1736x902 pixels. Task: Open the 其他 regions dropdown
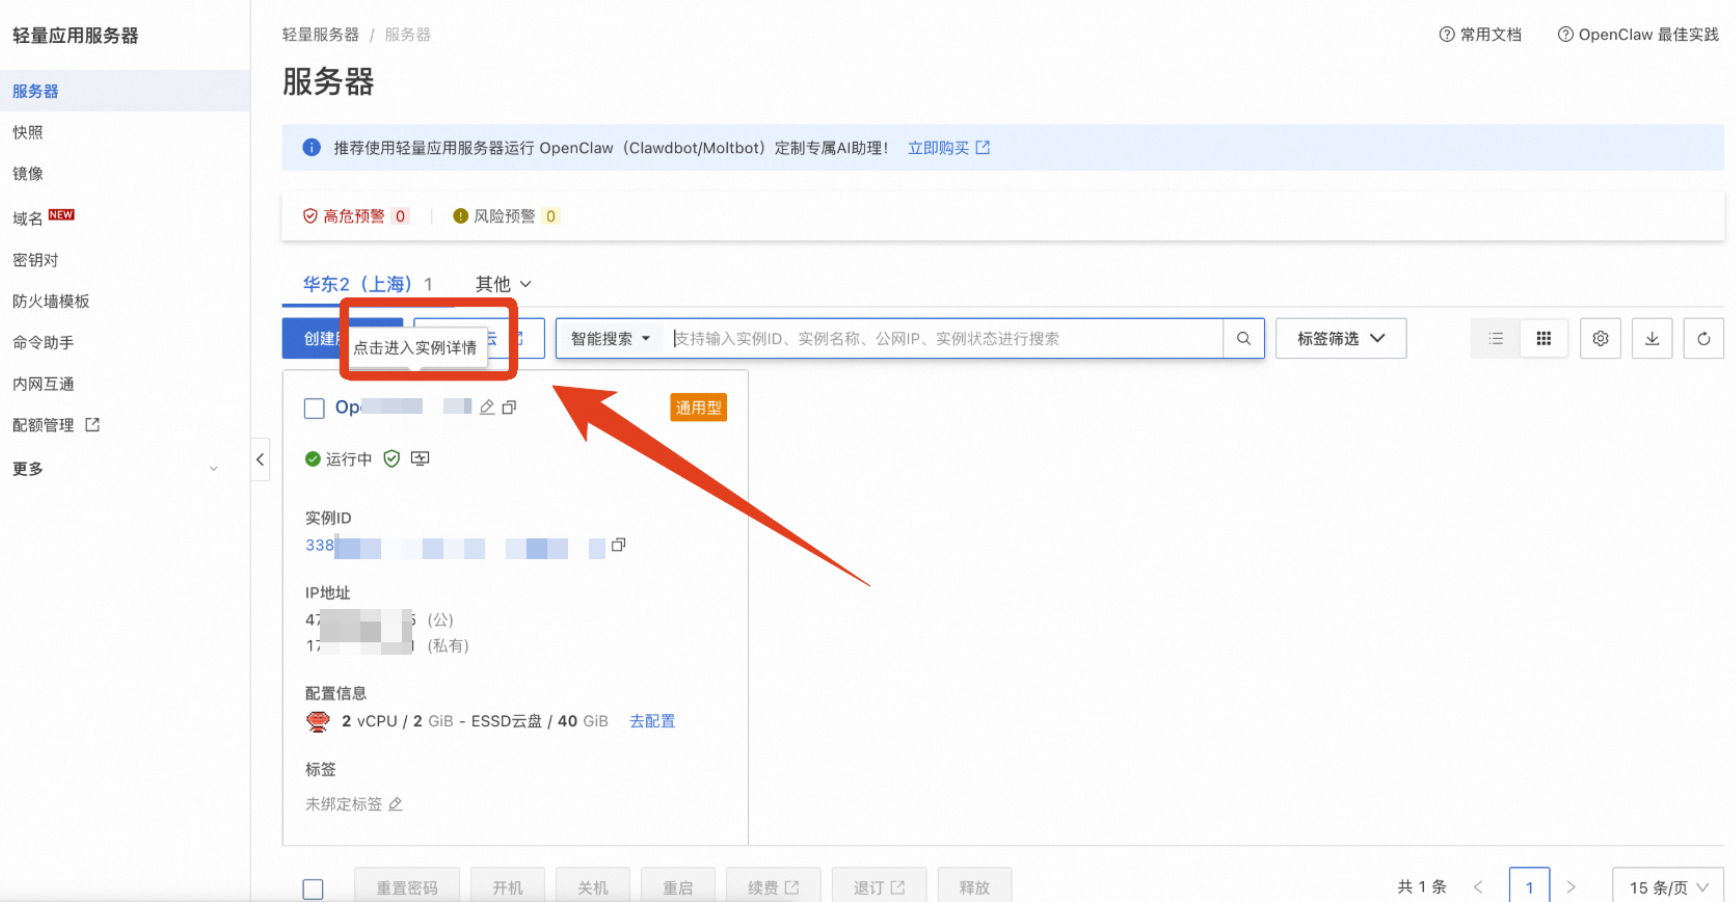(503, 284)
